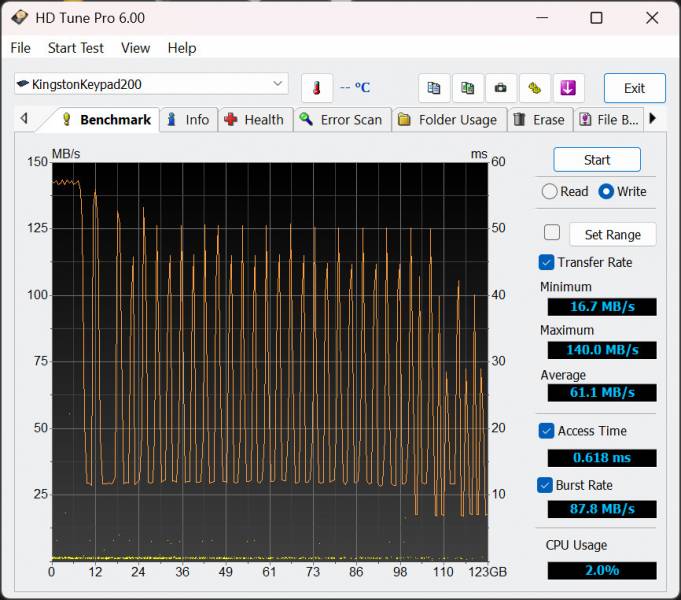Switch to the Folder Usage tab
Screen dimensions: 681x600
click(x=450, y=119)
